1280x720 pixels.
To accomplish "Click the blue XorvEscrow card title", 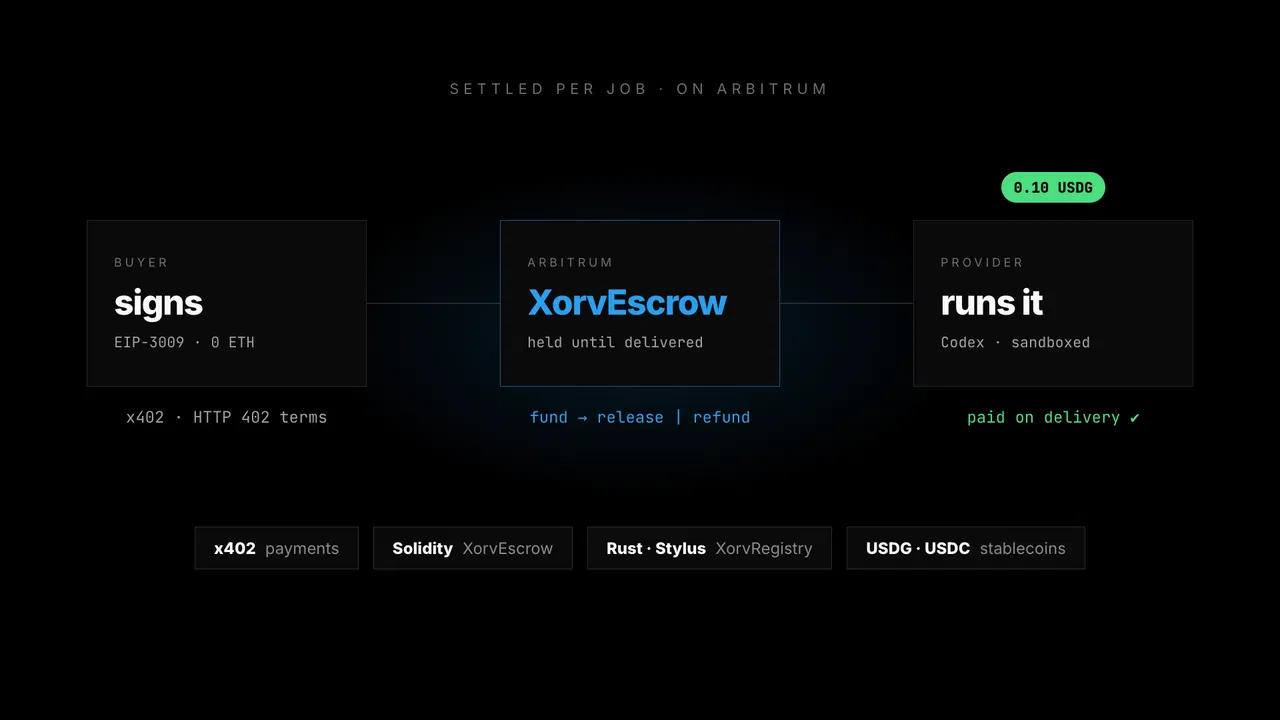I will pos(627,302).
